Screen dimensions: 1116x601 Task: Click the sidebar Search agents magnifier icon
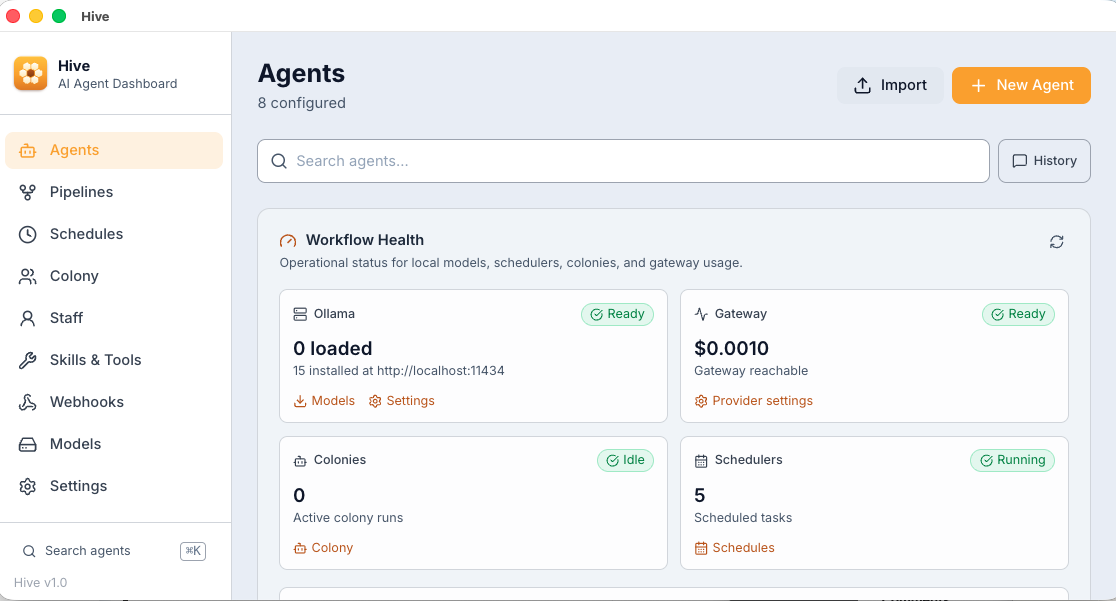click(29, 551)
